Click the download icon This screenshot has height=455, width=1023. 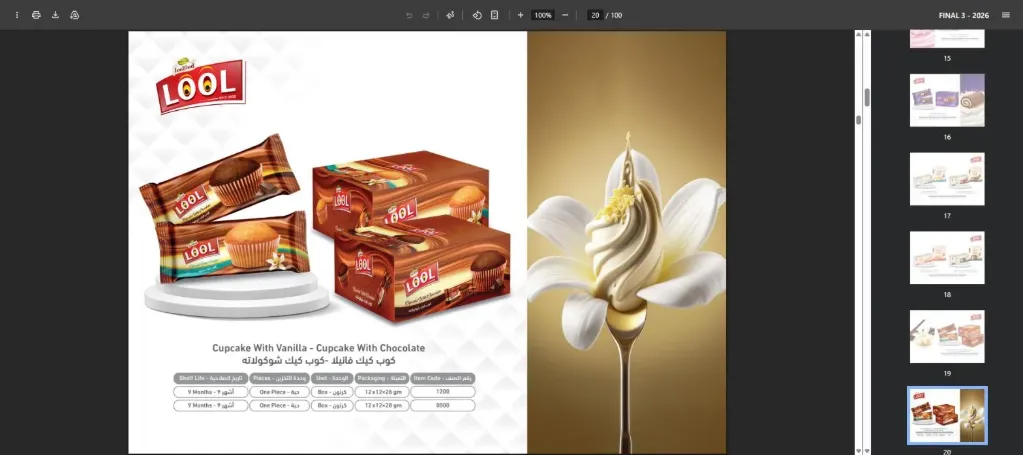(x=55, y=15)
